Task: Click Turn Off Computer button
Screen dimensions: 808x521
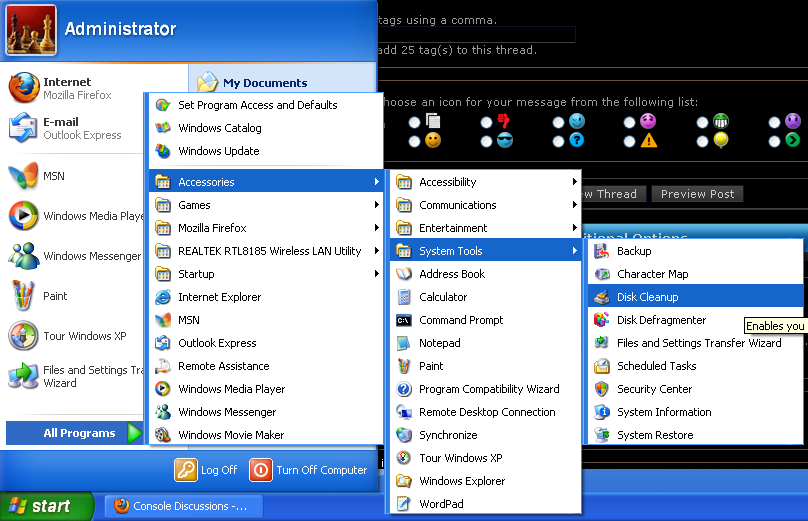Action: click(308, 470)
